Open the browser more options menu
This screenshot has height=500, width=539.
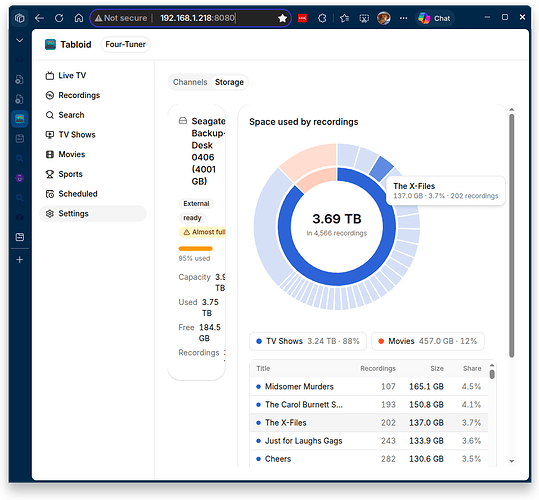(x=403, y=18)
